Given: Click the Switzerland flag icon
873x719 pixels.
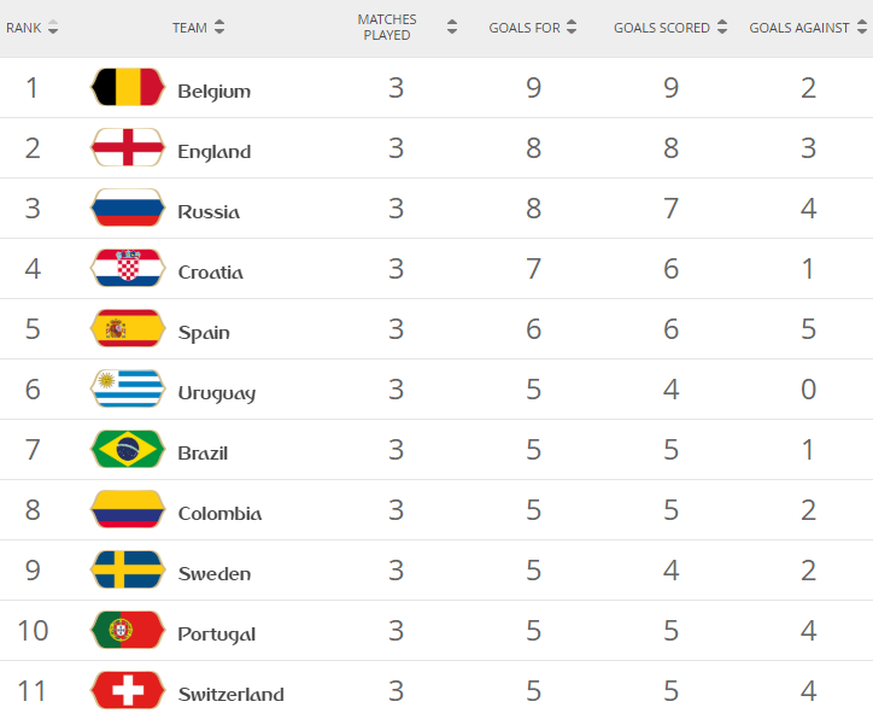Looking at the screenshot, I should (x=127, y=691).
